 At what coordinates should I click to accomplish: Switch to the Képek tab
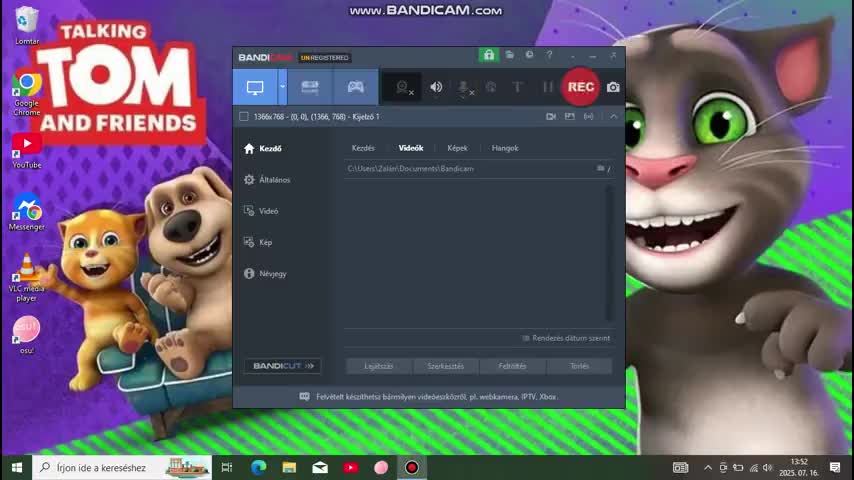[x=458, y=148]
